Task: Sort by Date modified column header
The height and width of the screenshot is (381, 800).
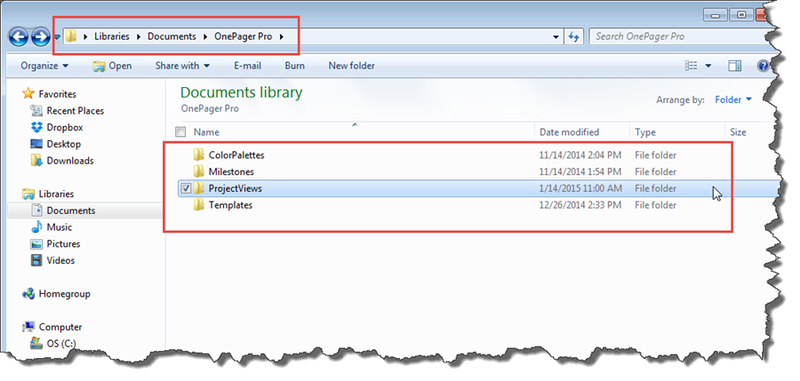Action: pos(569,132)
